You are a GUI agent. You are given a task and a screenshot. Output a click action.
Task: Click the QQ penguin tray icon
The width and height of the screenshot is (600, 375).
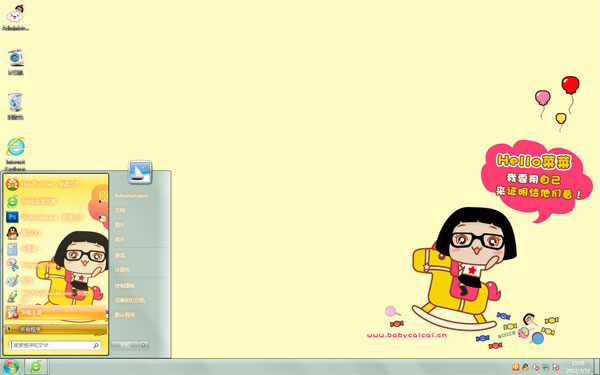pyautogui.click(x=526, y=367)
